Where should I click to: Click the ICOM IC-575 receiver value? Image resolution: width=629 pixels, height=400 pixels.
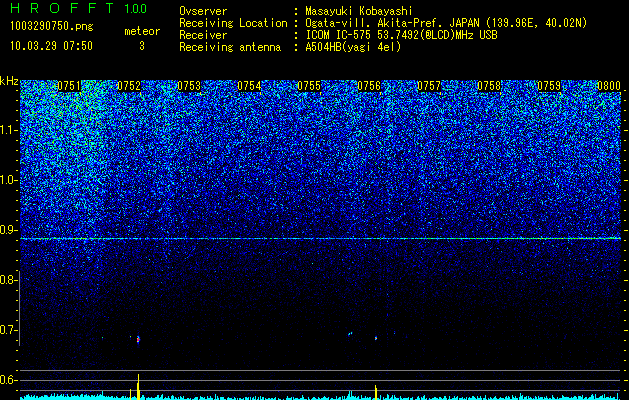click(401, 35)
